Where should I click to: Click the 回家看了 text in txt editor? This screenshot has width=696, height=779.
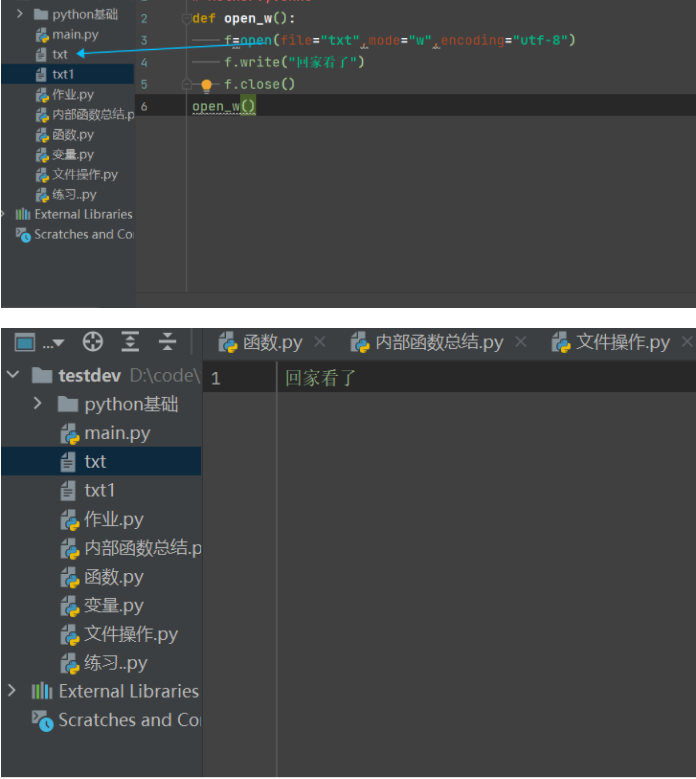click(320, 378)
